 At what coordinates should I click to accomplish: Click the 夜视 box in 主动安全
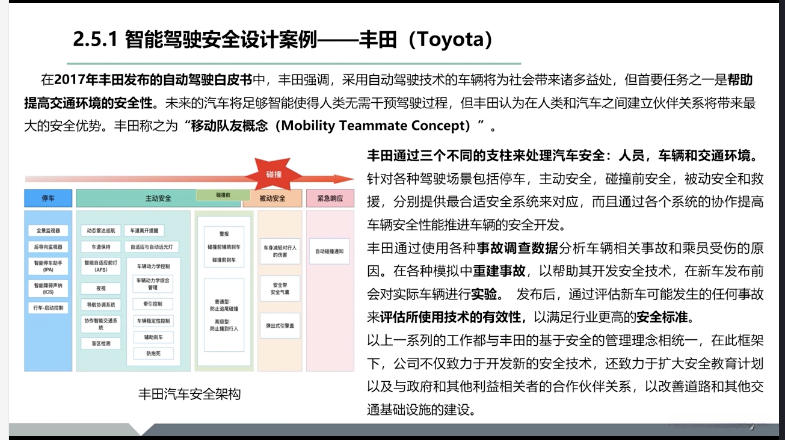(101, 288)
